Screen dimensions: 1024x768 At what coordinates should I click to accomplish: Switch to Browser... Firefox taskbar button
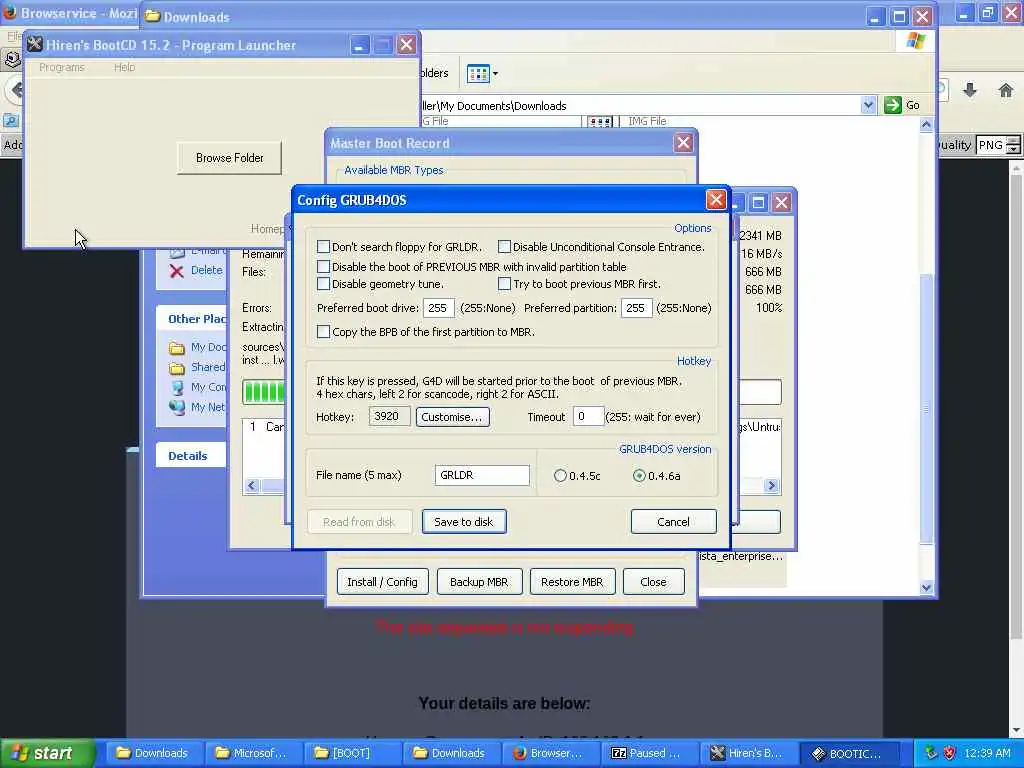click(x=549, y=753)
